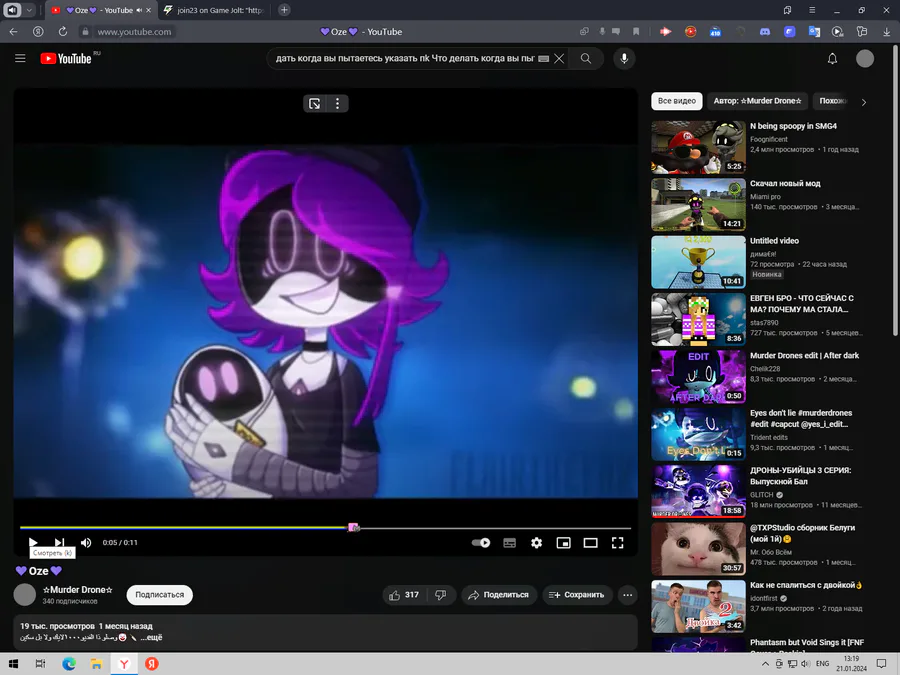Open more actions three-dot button below video
This screenshot has height=675, width=900.
(x=628, y=595)
